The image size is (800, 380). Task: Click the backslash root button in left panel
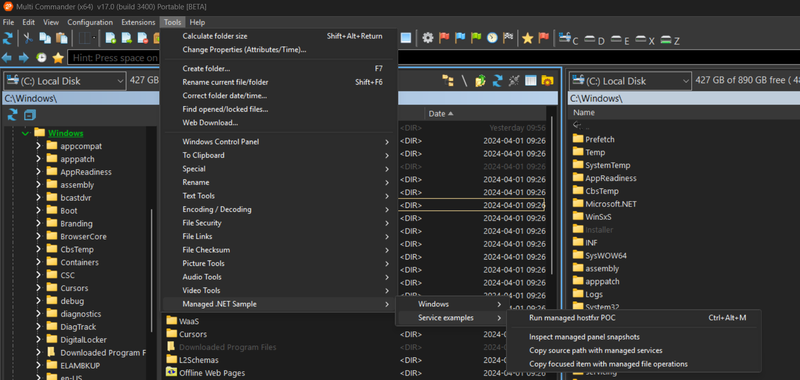click(x=464, y=81)
